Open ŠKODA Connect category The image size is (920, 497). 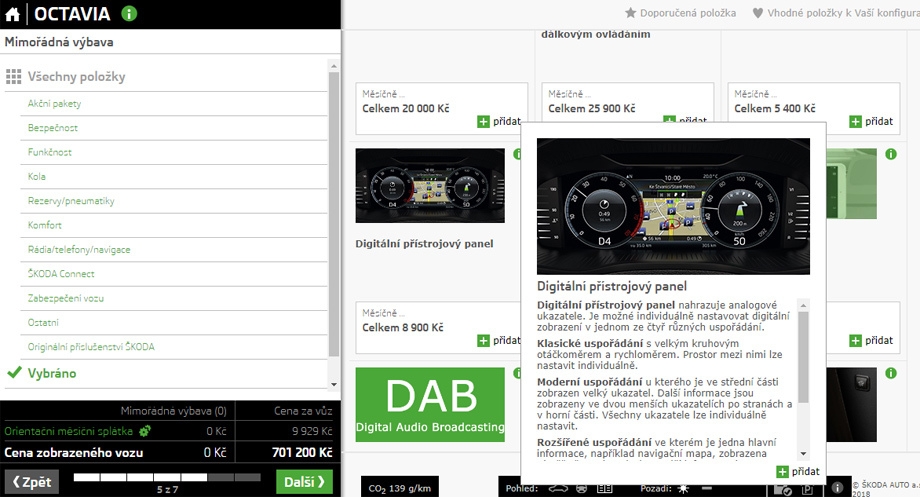pyautogui.click(x=61, y=273)
